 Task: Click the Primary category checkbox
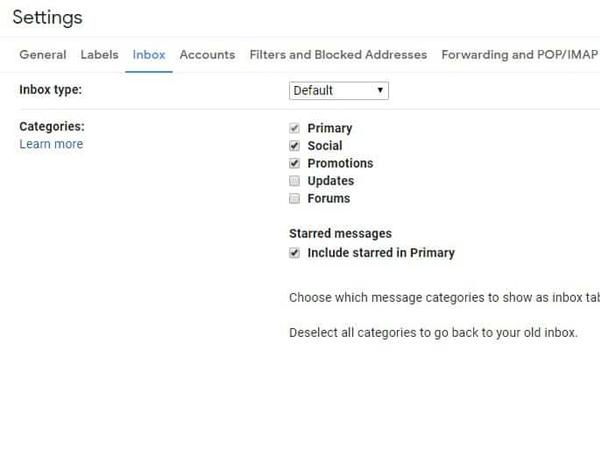294,129
